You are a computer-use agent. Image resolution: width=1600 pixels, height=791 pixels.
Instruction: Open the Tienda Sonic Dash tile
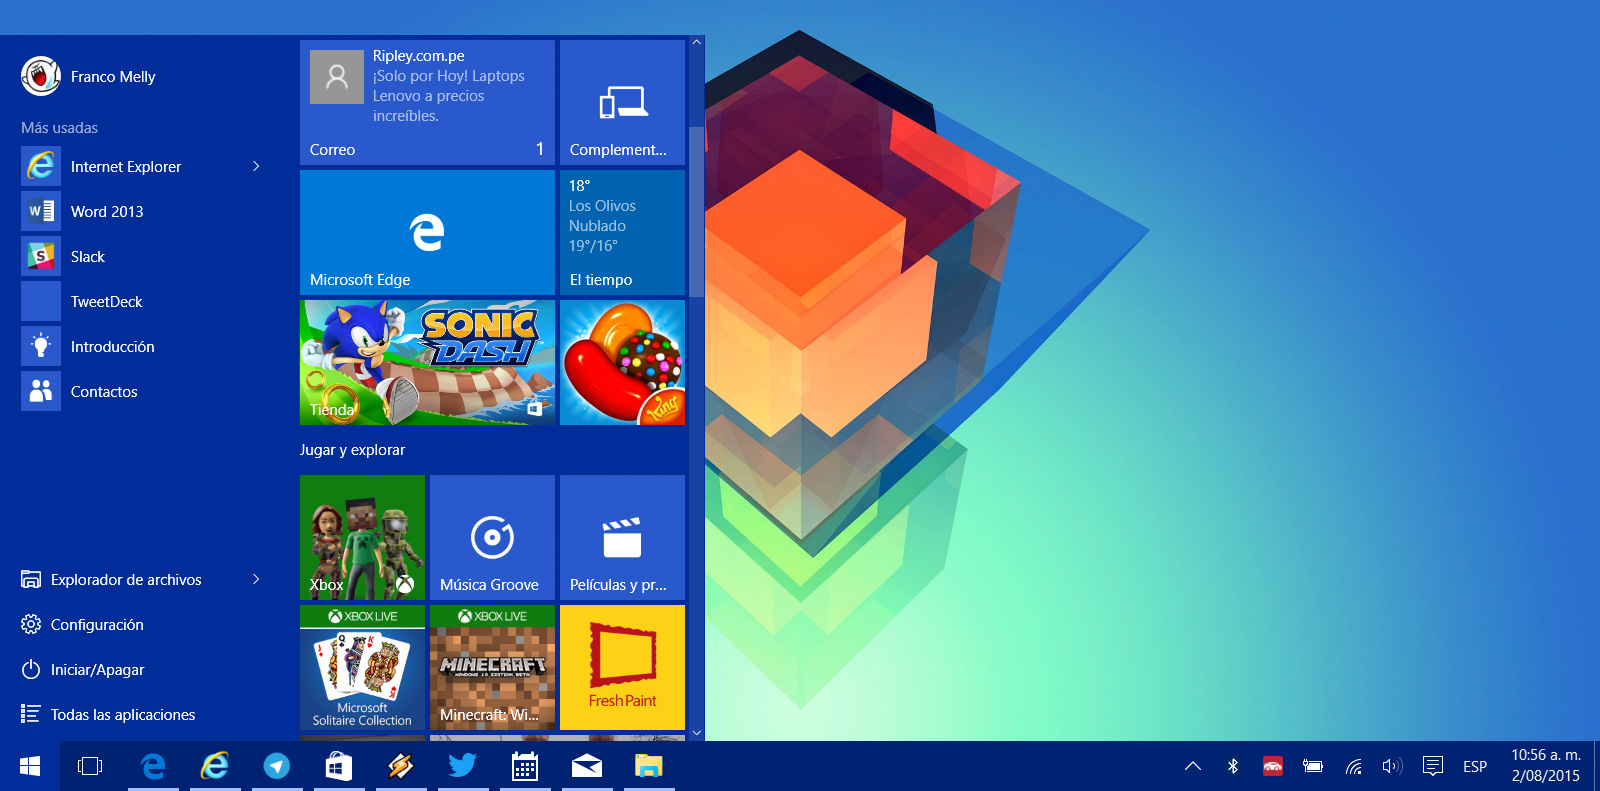coord(427,362)
